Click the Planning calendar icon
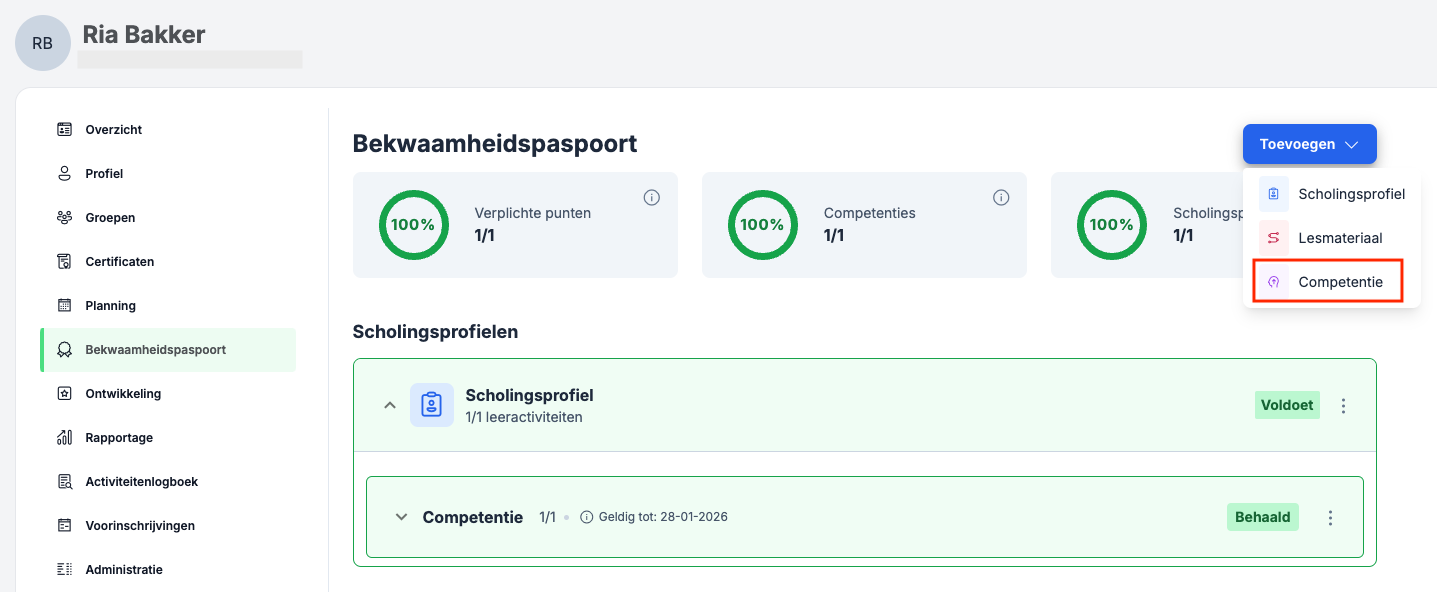The height and width of the screenshot is (592, 1437). [65, 305]
